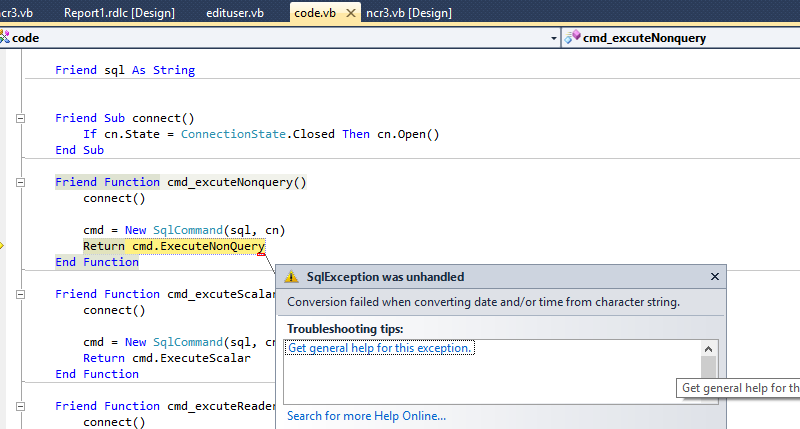Click the 'Troubleshooting tips:' heading
Screen dimensions: 800x429
(345, 329)
